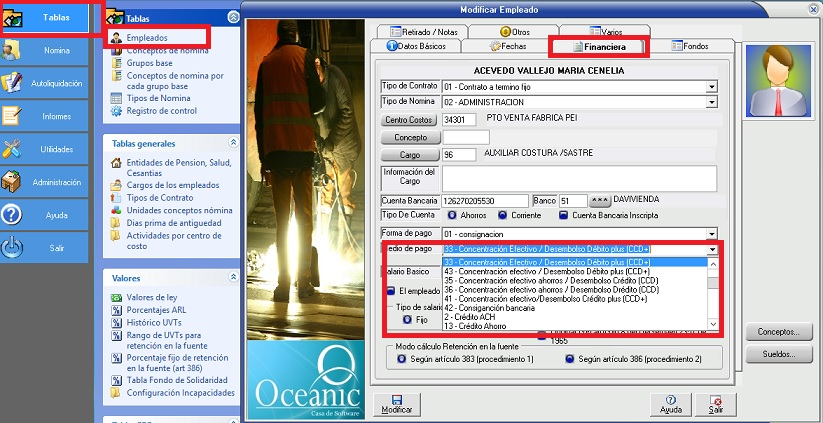Click the Ayuda question mark icon in sidebar
The width and height of the screenshot is (823, 423).
click(13, 215)
